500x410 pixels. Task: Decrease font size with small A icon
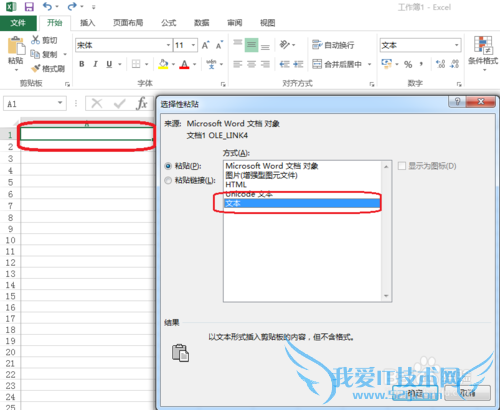pyautogui.click(x=219, y=45)
